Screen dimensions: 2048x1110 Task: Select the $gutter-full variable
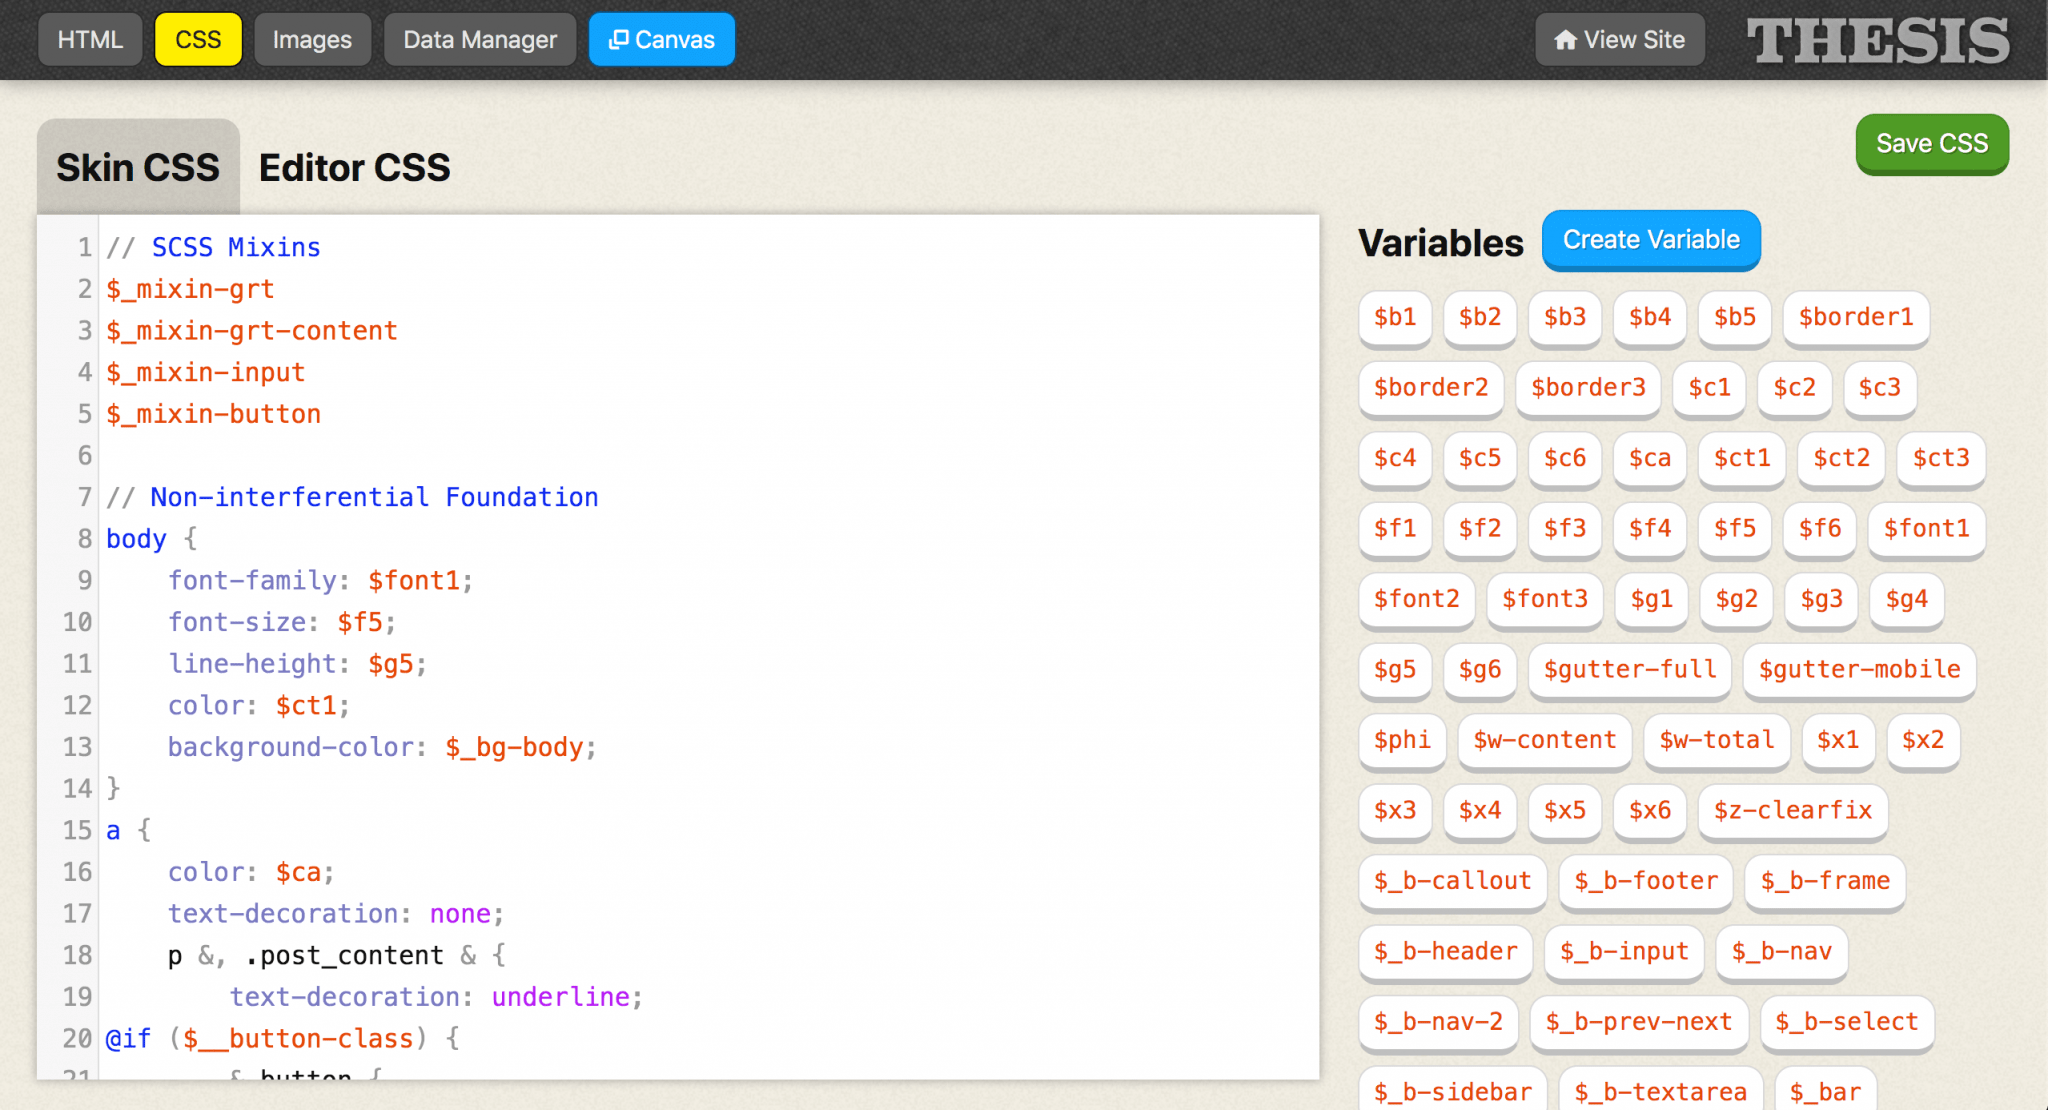(1630, 670)
